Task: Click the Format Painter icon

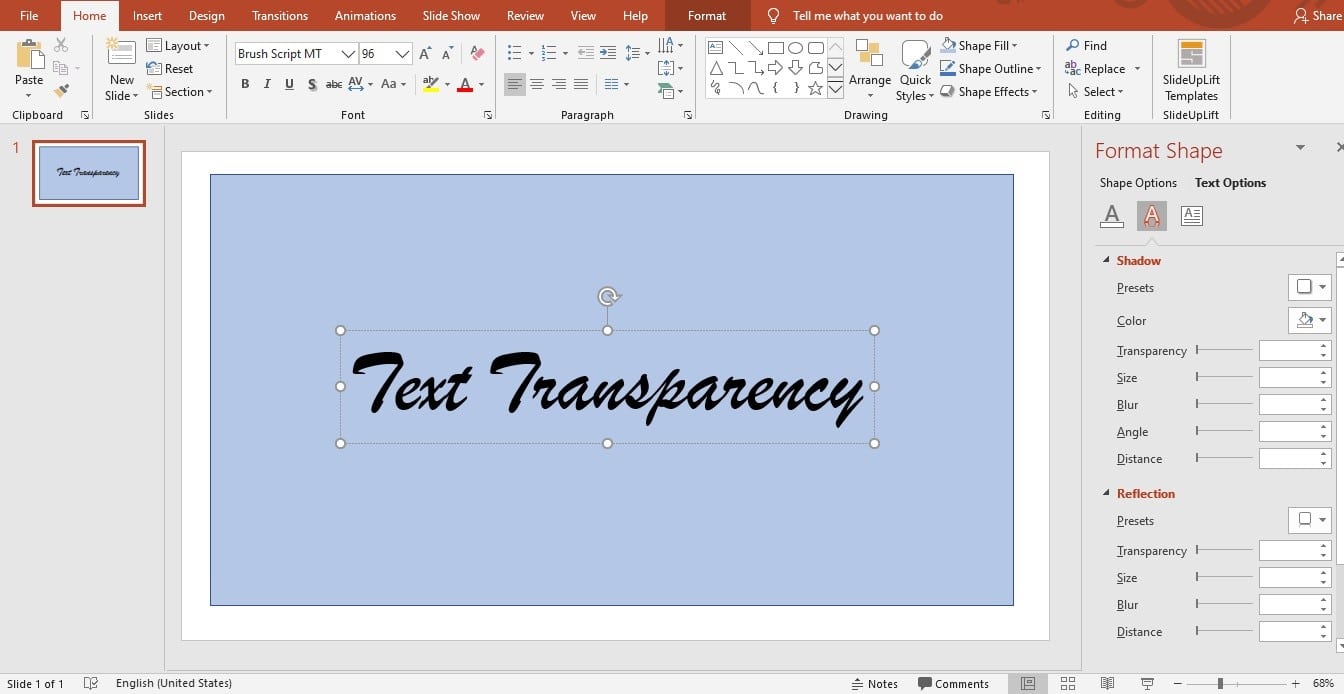Action: point(61,91)
